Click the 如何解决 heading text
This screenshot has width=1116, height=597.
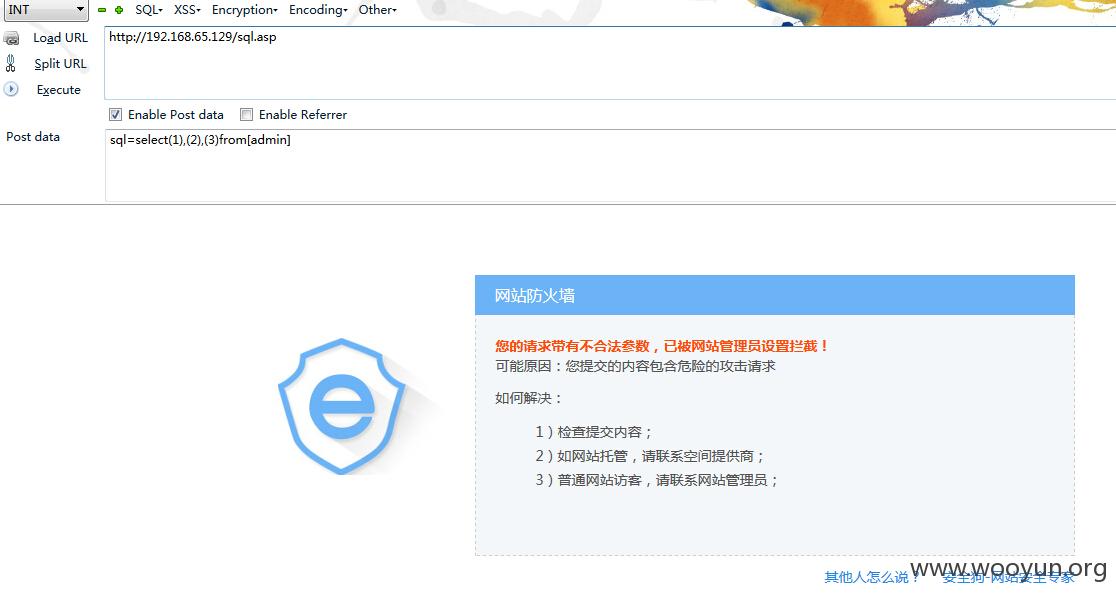click(528, 398)
